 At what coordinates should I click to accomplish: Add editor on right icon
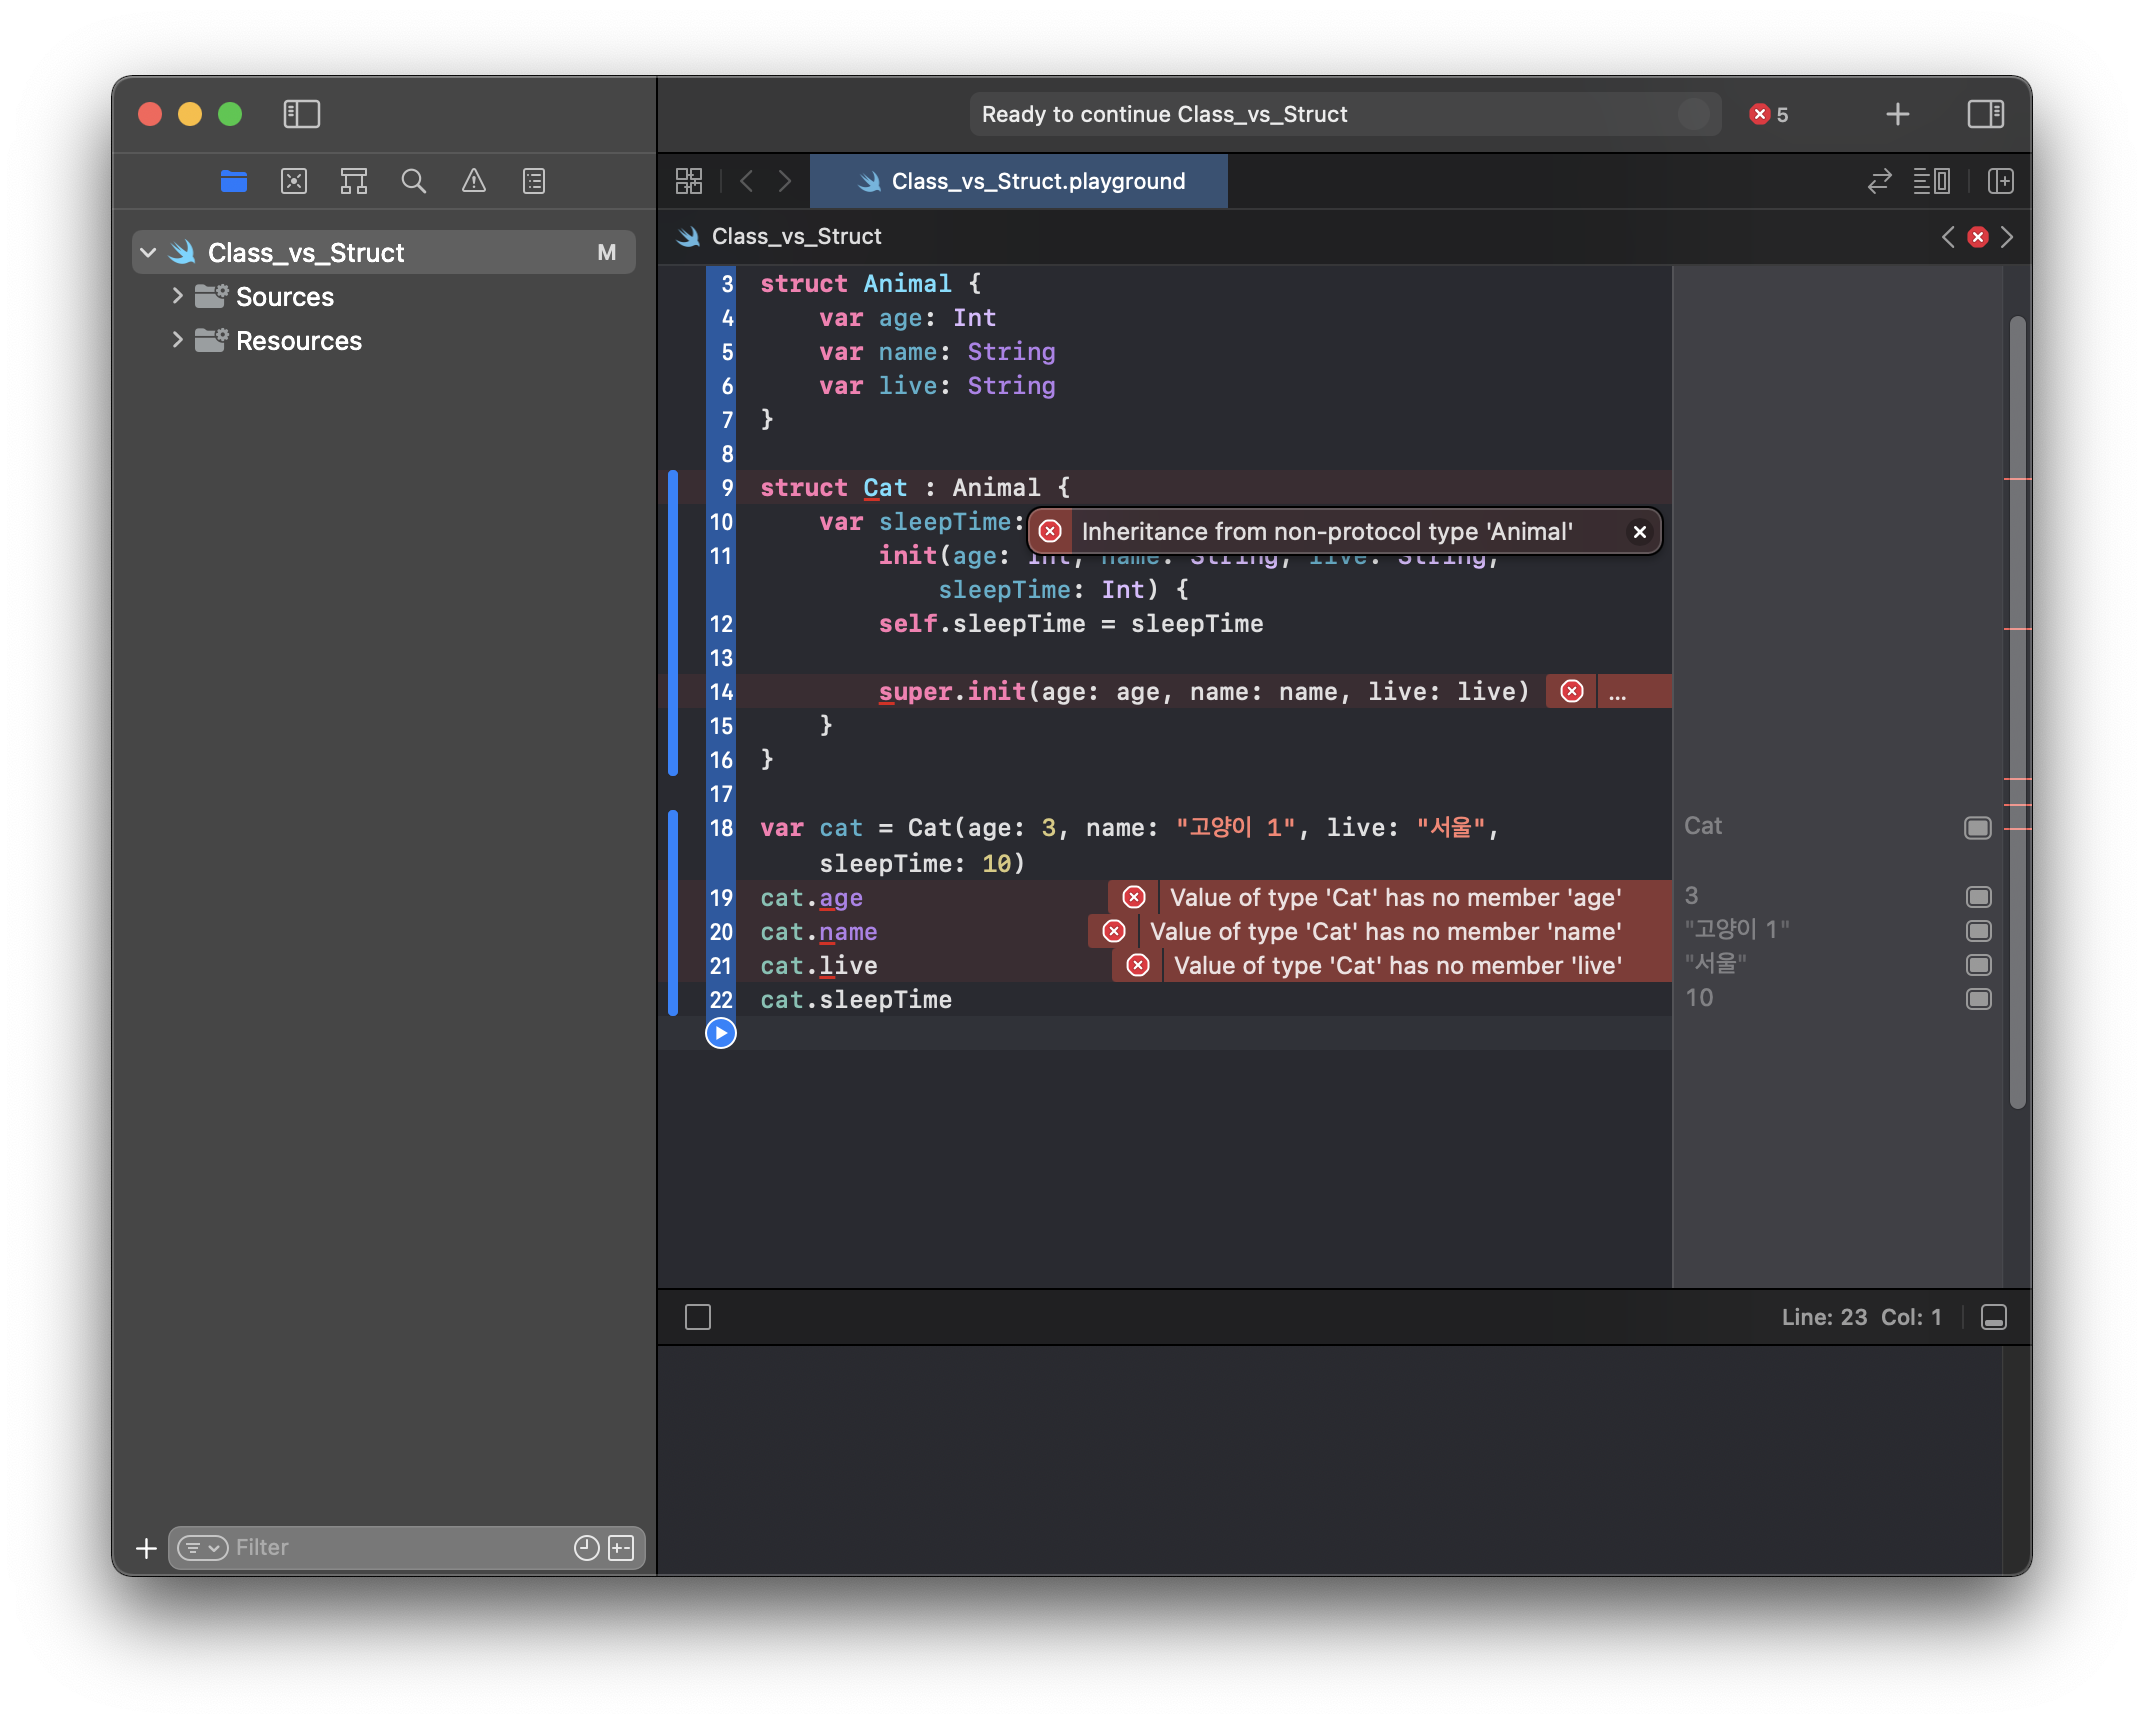(2000, 181)
